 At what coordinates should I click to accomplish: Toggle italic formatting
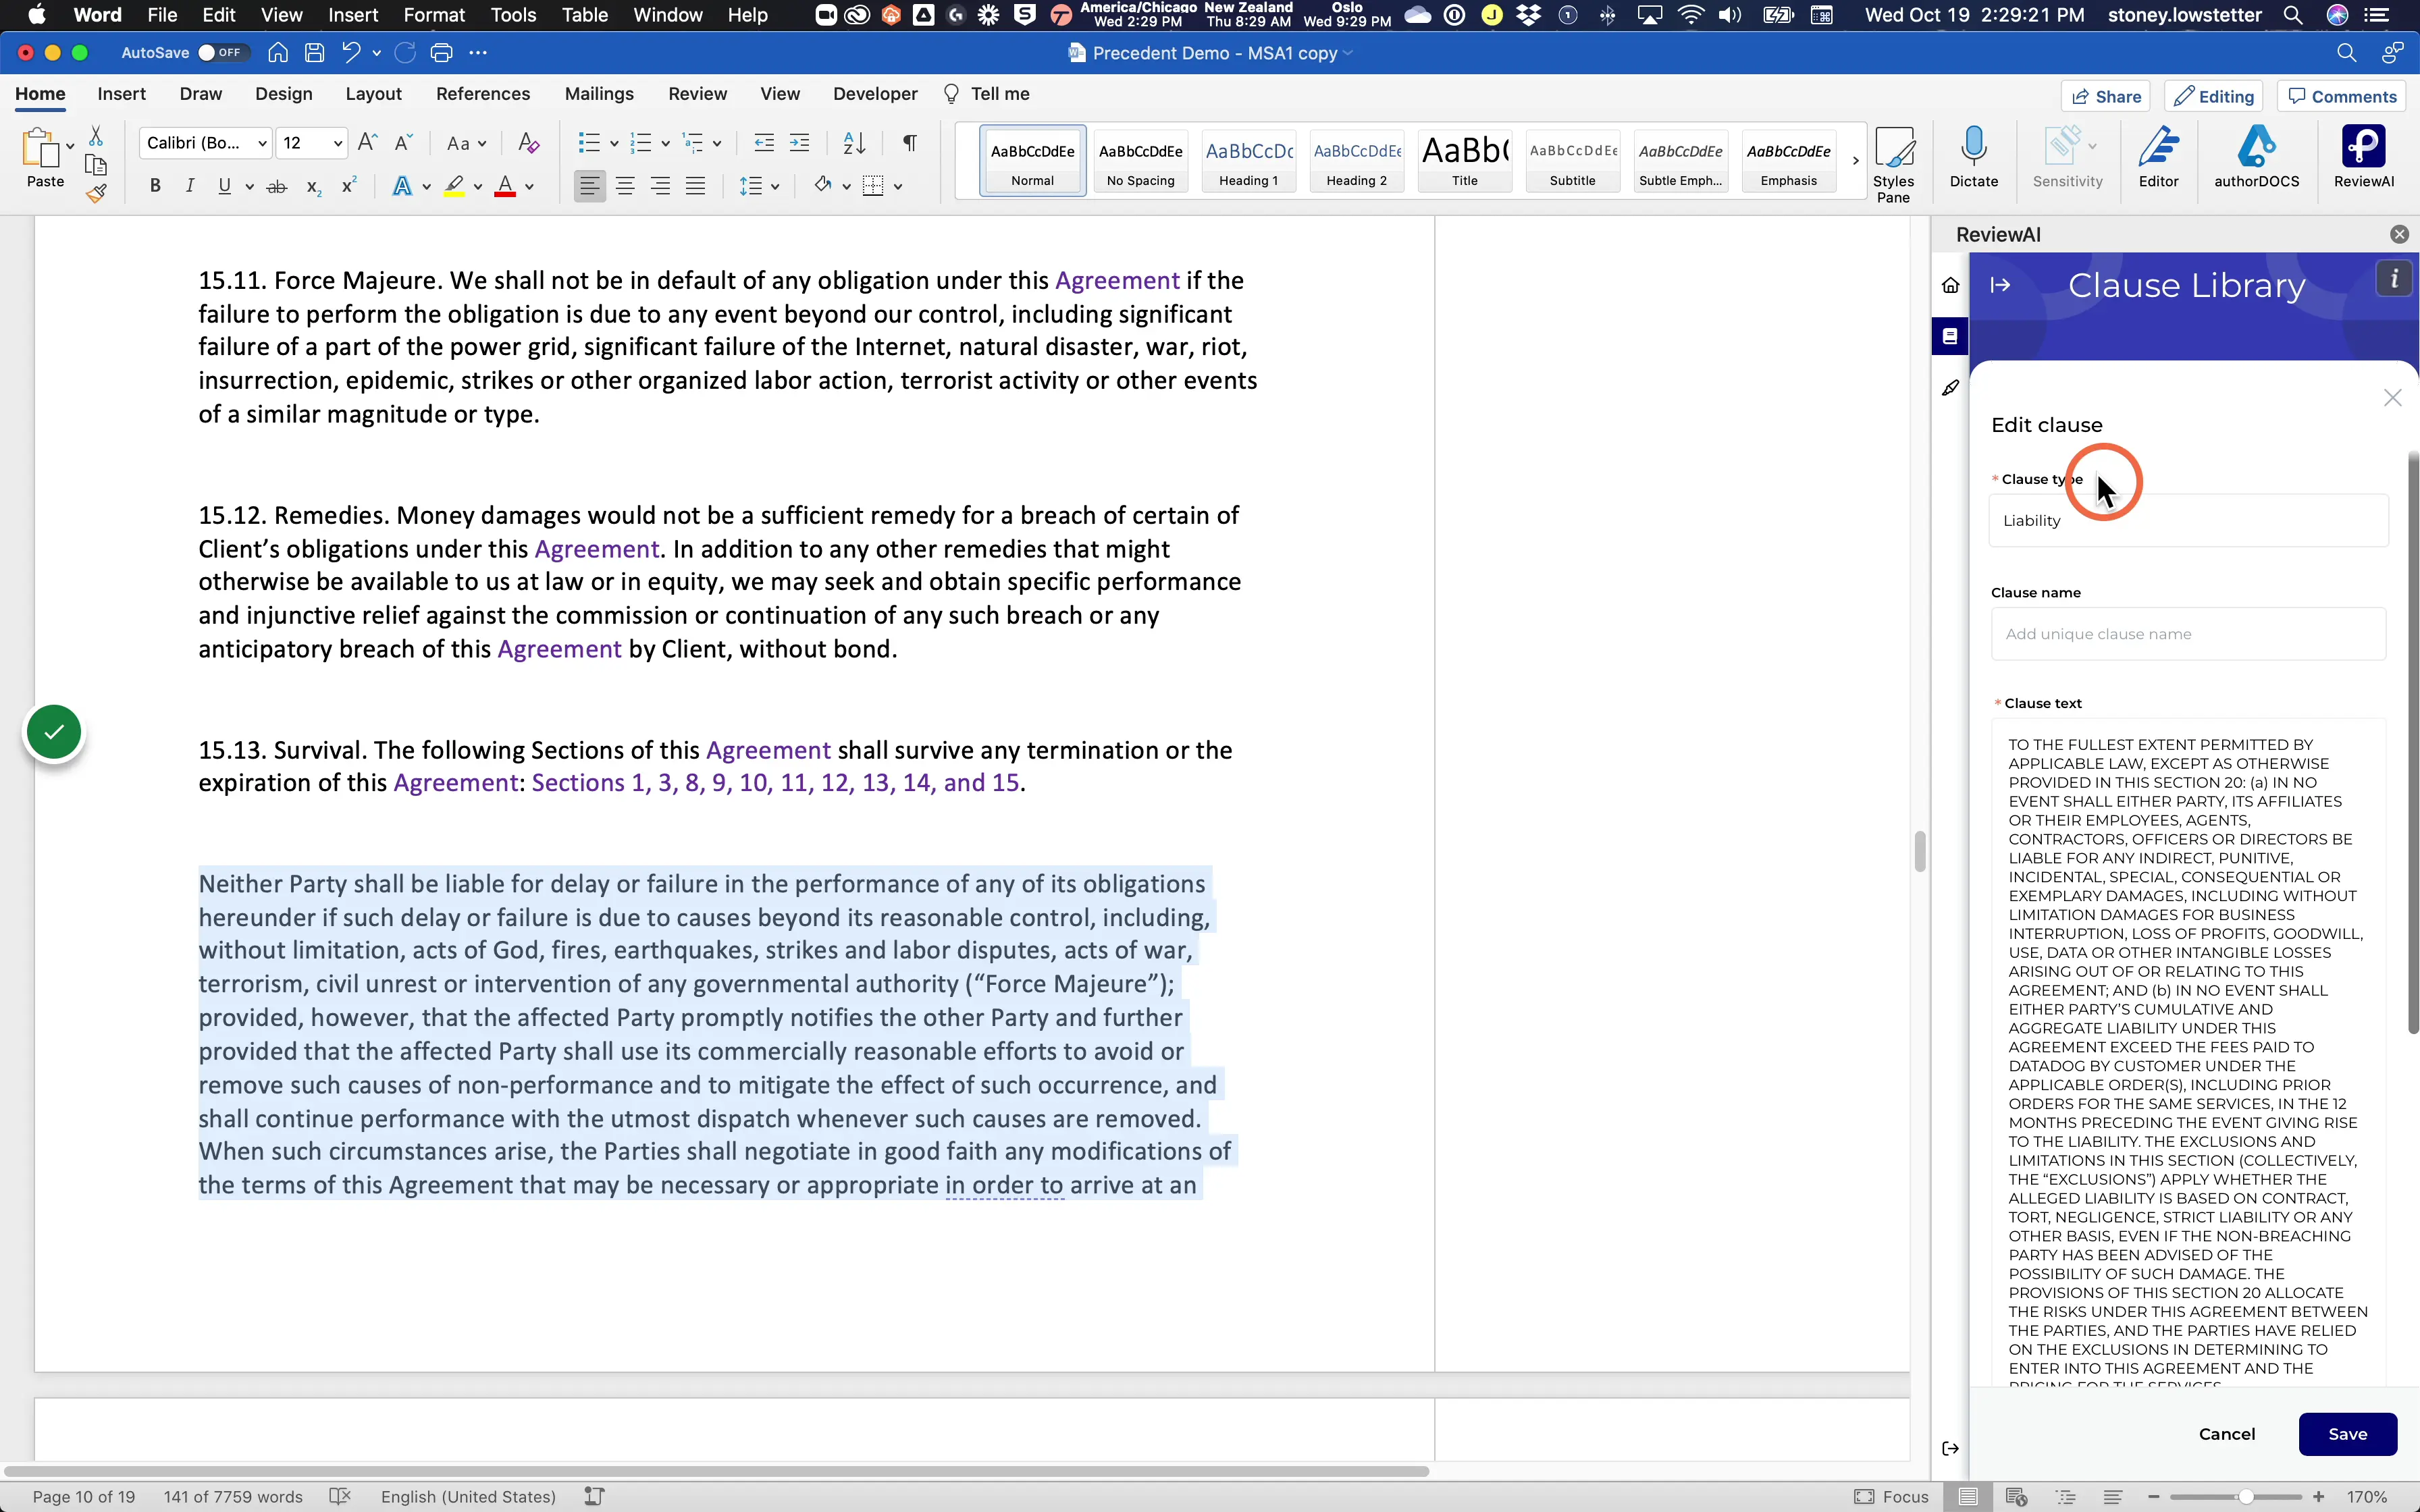[x=189, y=186]
